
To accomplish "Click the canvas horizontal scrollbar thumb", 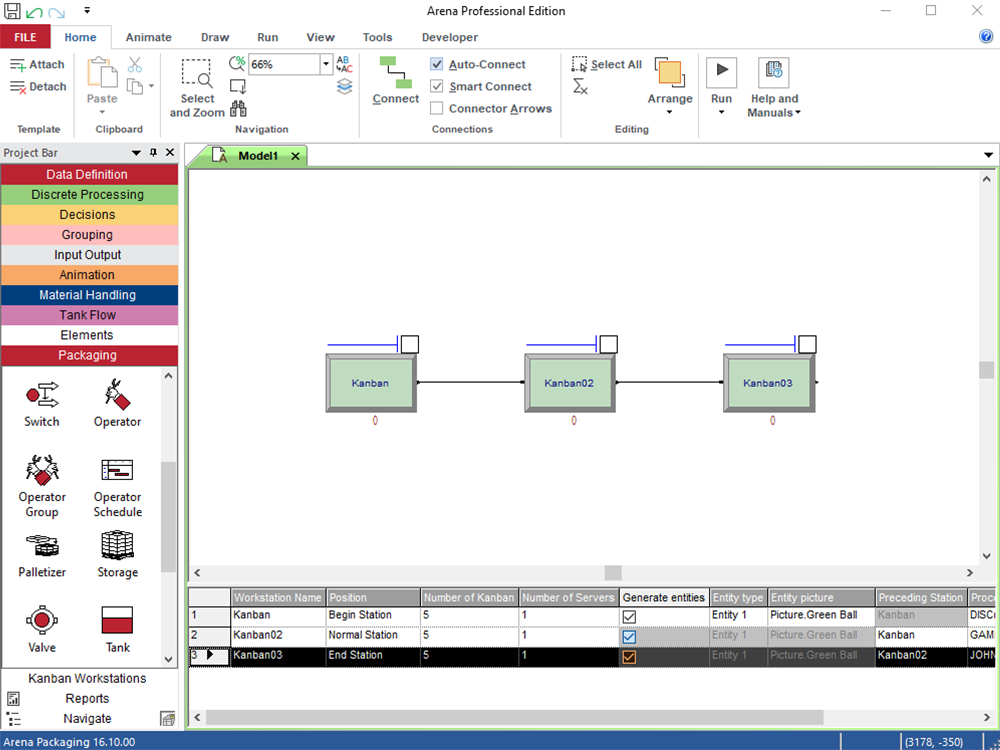I will pos(613,573).
